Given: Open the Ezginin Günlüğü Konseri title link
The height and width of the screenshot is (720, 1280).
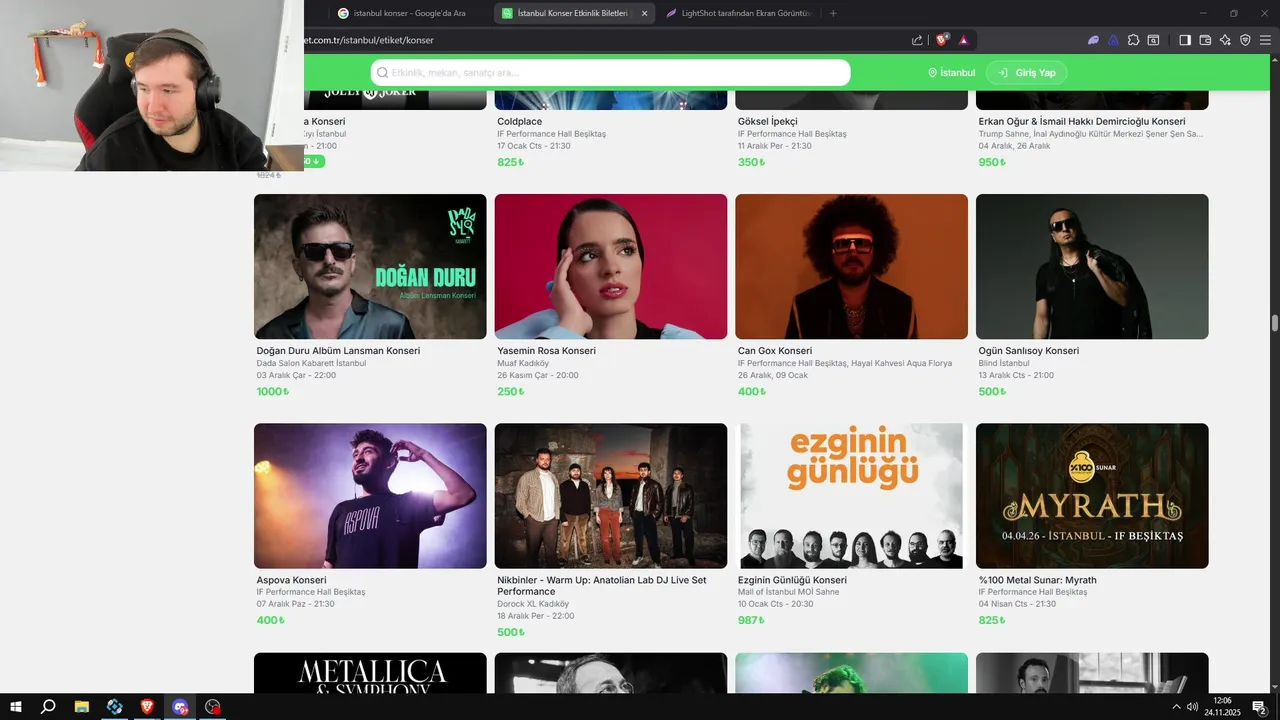Looking at the screenshot, I should (792, 580).
